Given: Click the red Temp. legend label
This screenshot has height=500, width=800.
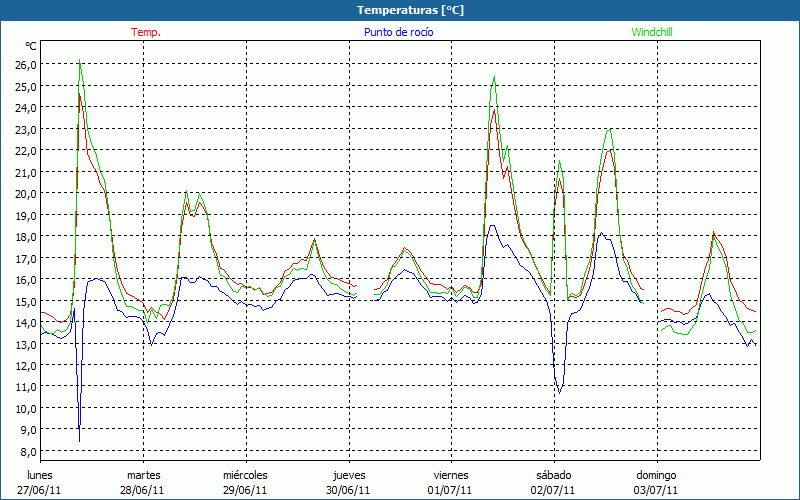Looking at the screenshot, I should (x=146, y=32).
